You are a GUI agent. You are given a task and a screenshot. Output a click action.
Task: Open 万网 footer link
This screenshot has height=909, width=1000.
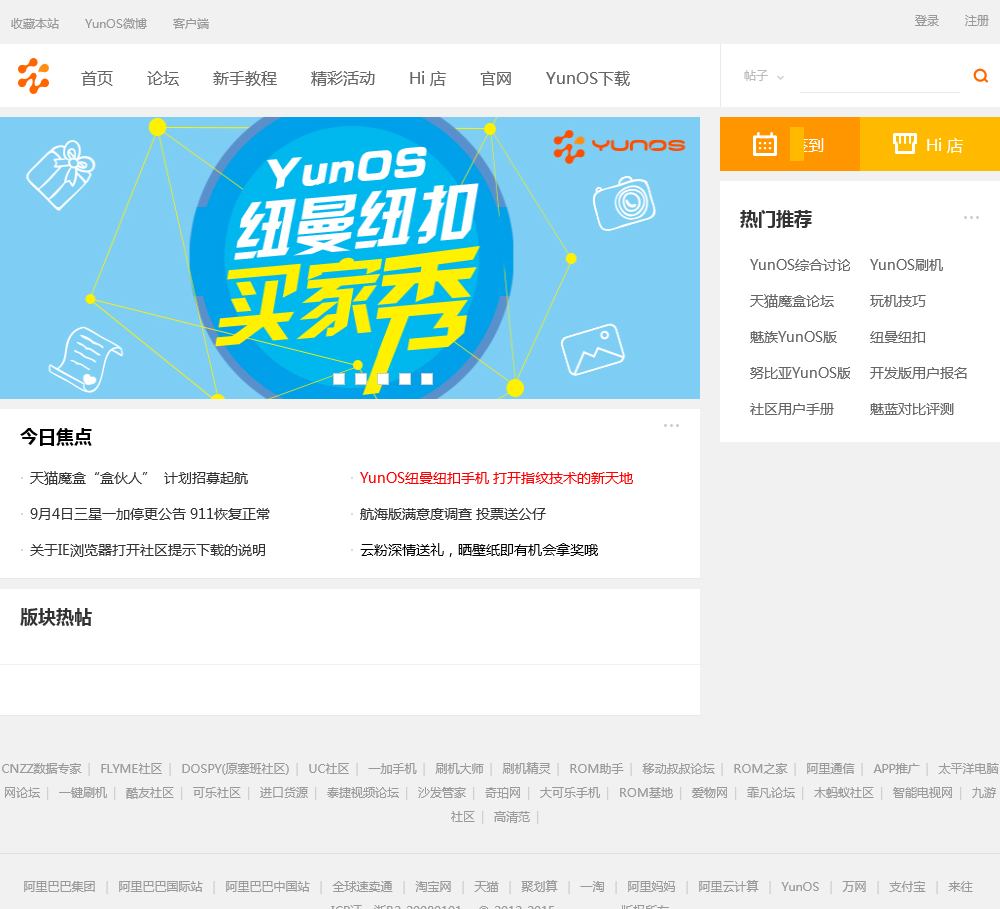click(854, 887)
